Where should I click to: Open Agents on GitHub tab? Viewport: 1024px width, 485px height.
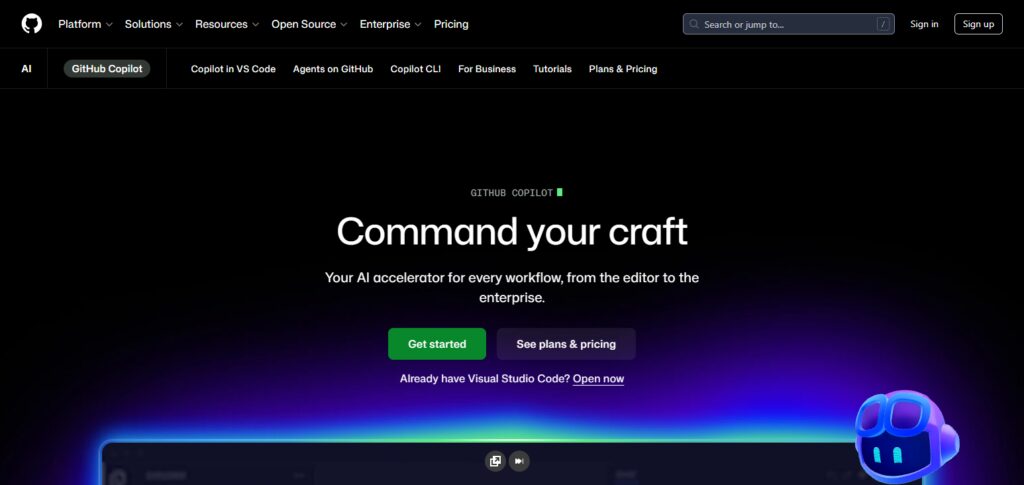[x=333, y=69]
